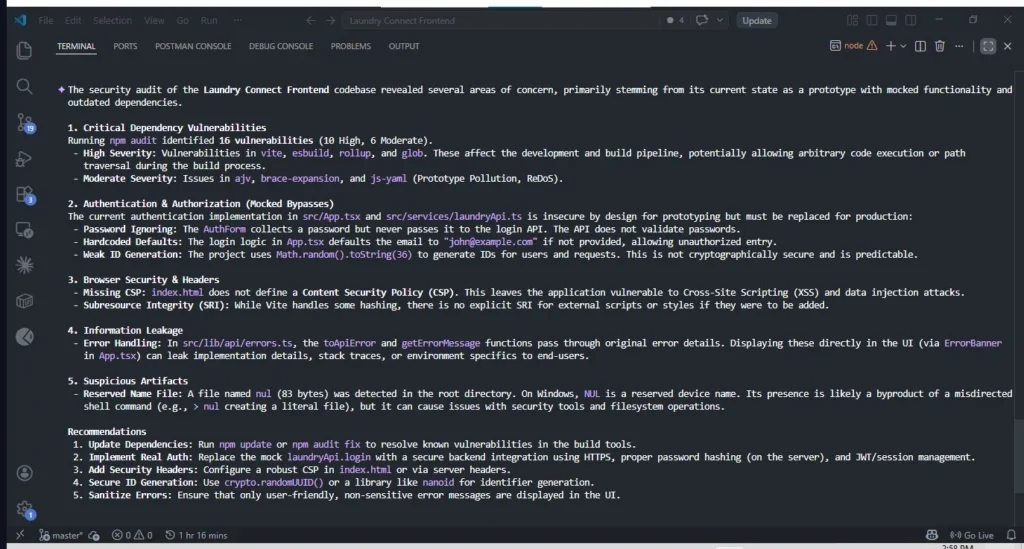The width and height of the screenshot is (1024, 549).
Task: Click the terminal warning triangle icon
Action: (872, 46)
